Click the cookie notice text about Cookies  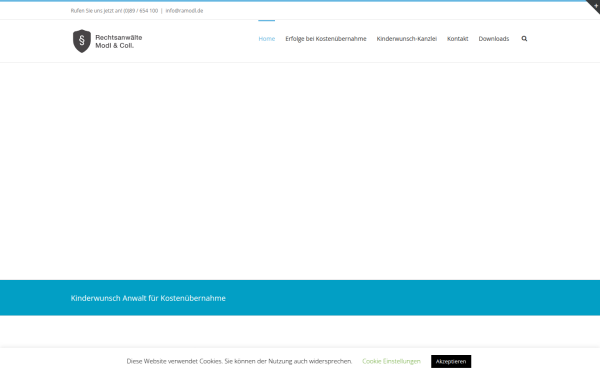[x=239, y=361]
